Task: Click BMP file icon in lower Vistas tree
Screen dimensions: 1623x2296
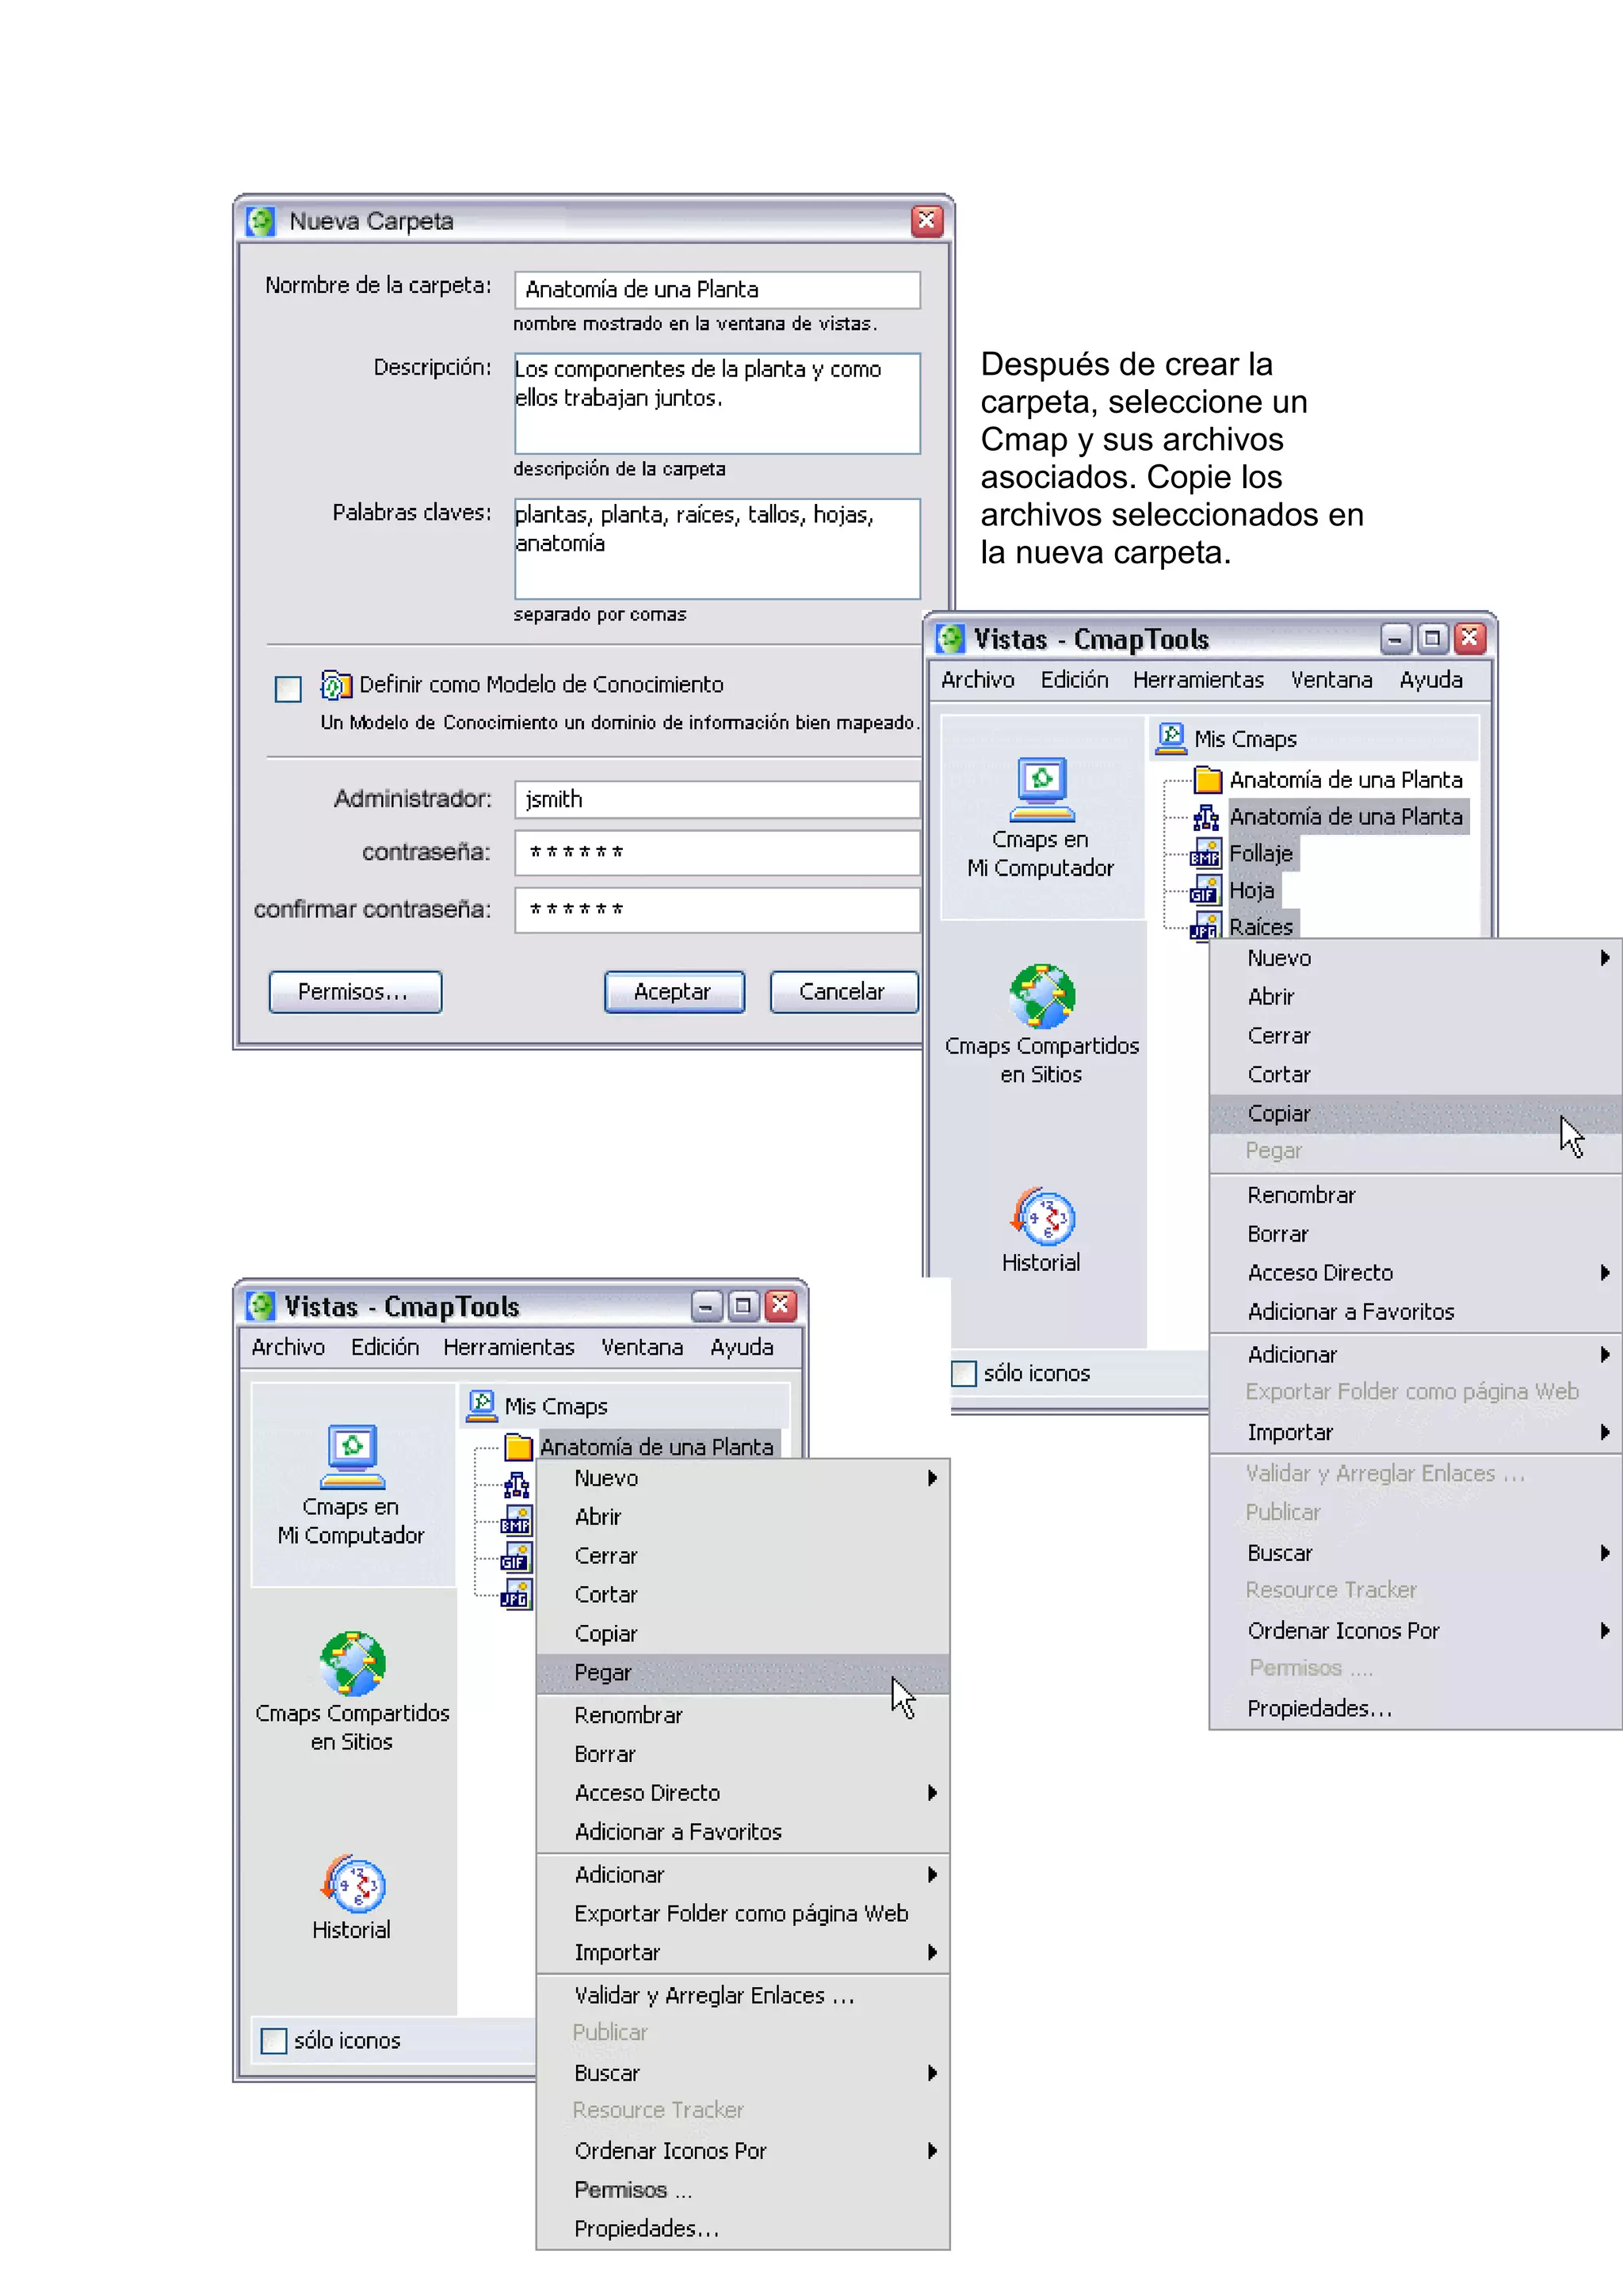Action: (x=516, y=1521)
